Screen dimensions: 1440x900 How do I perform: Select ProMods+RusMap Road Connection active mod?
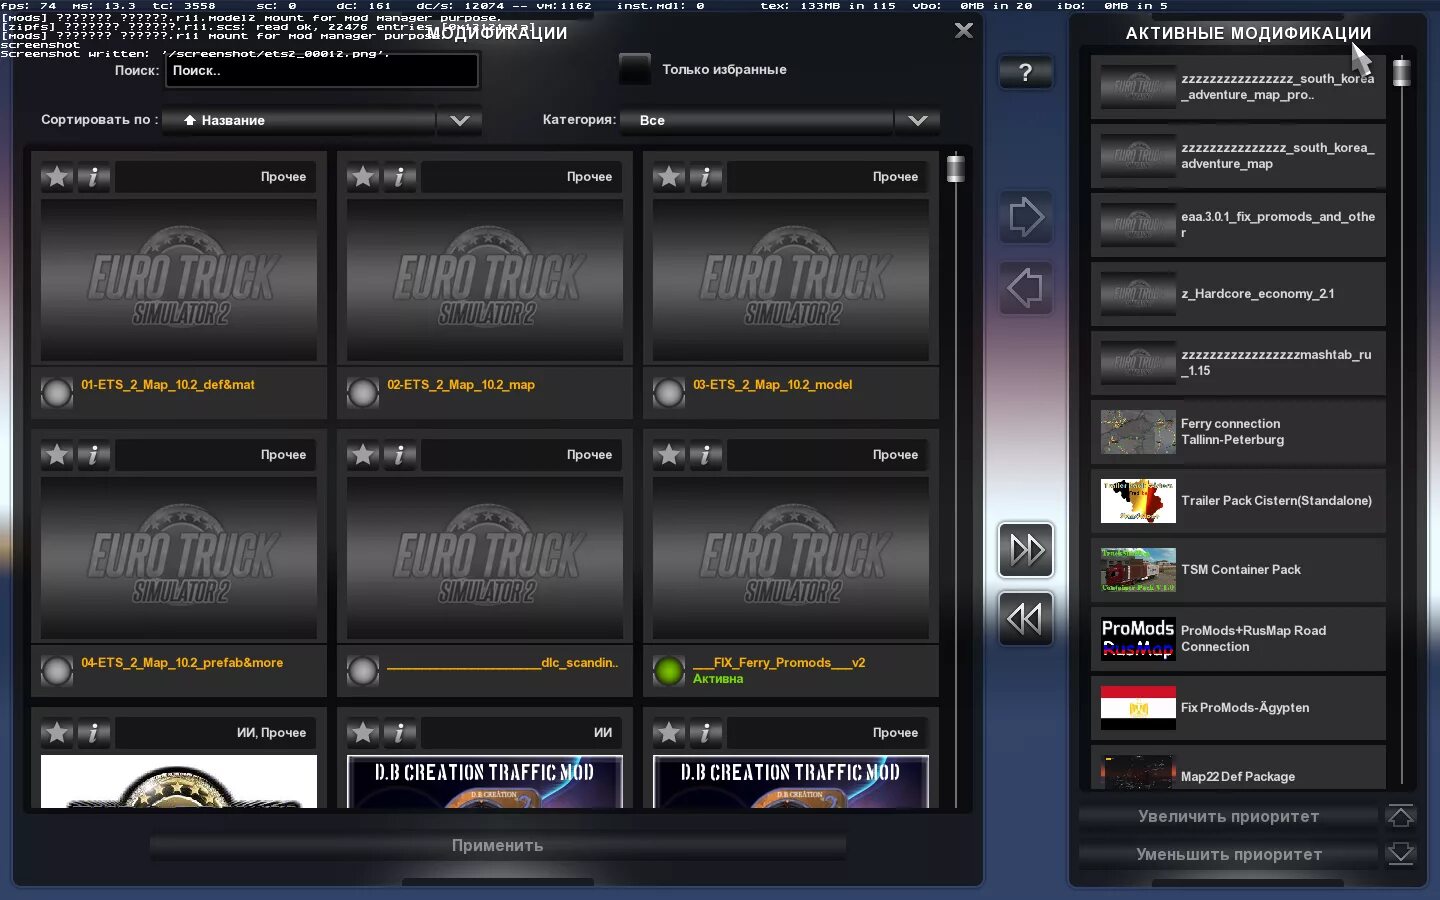[1238, 639]
